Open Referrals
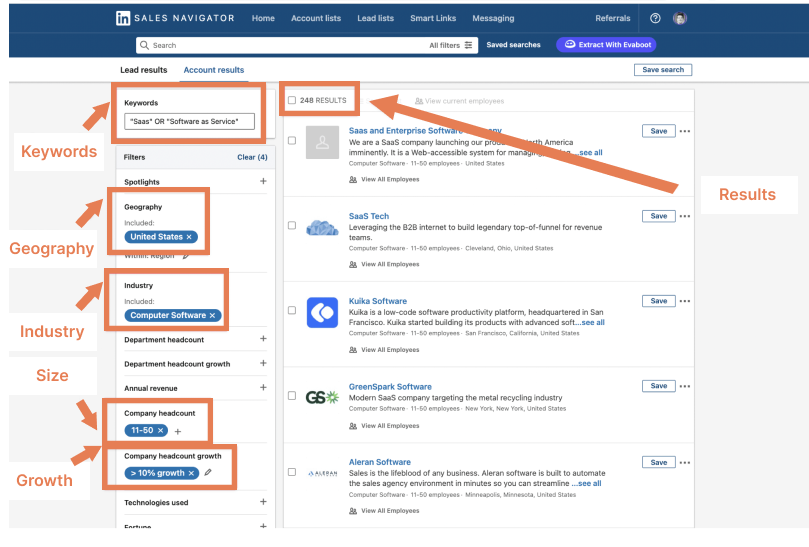This screenshot has width=809, height=547. tap(613, 18)
